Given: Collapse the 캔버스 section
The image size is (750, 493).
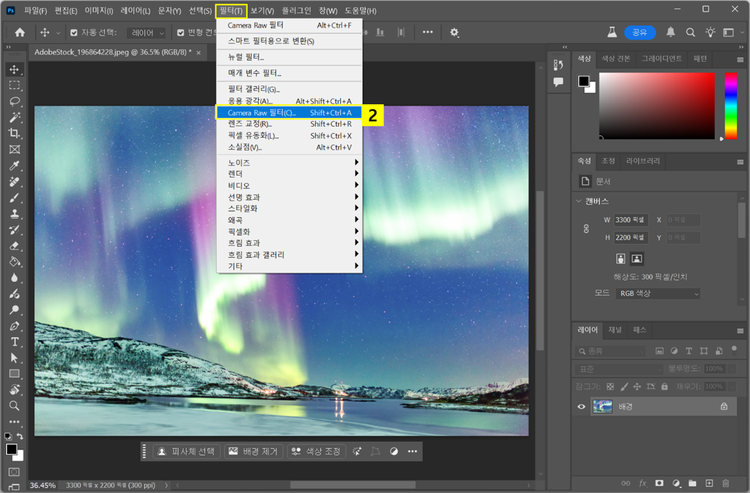Looking at the screenshot, I should coord(579,201).
